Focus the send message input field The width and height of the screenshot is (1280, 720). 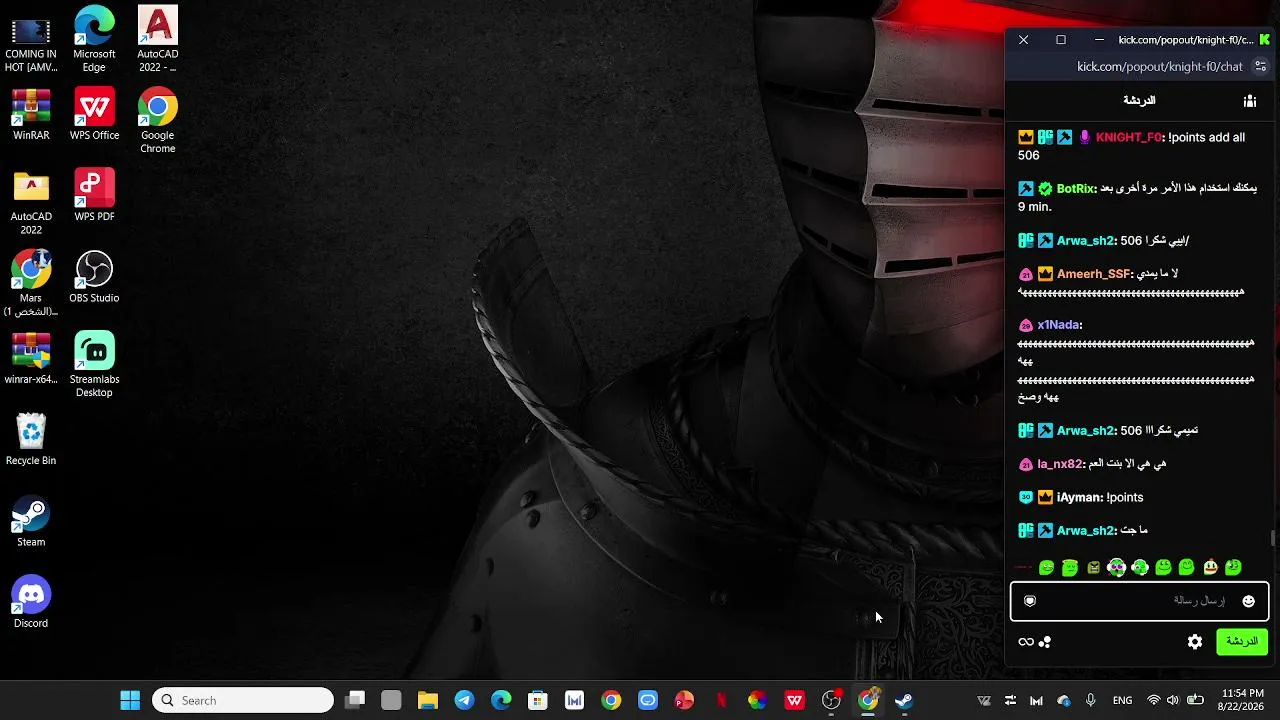coord(1139,601)
